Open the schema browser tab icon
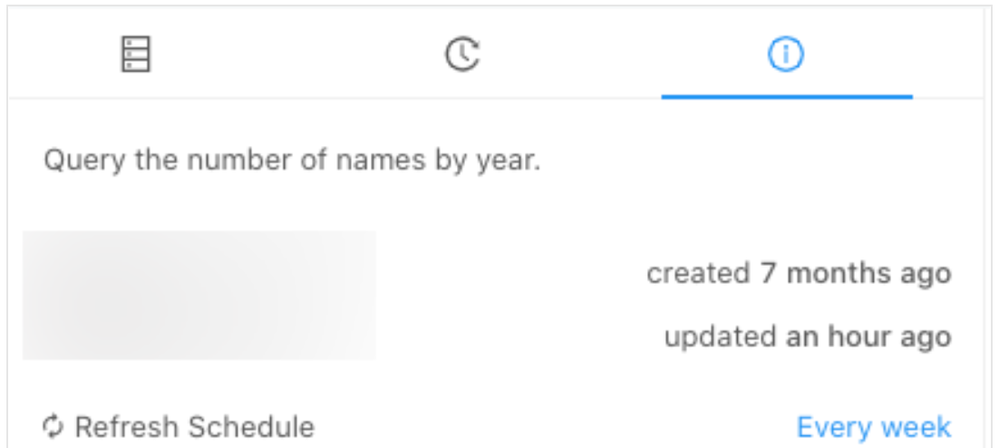This screenshot has height=448, width=999. (x=135, y=54)
